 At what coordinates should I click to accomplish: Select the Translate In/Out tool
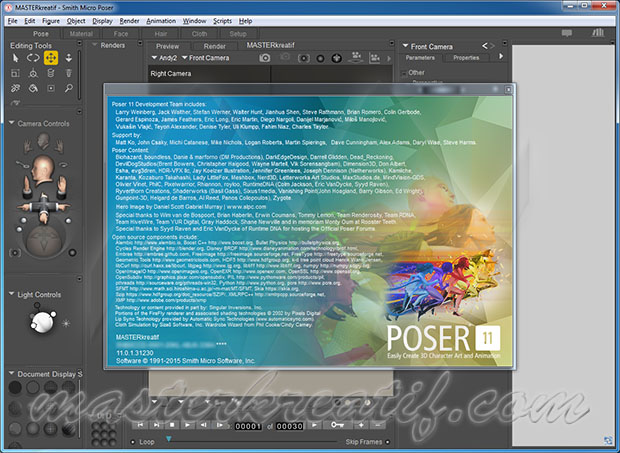click(69, 58)
